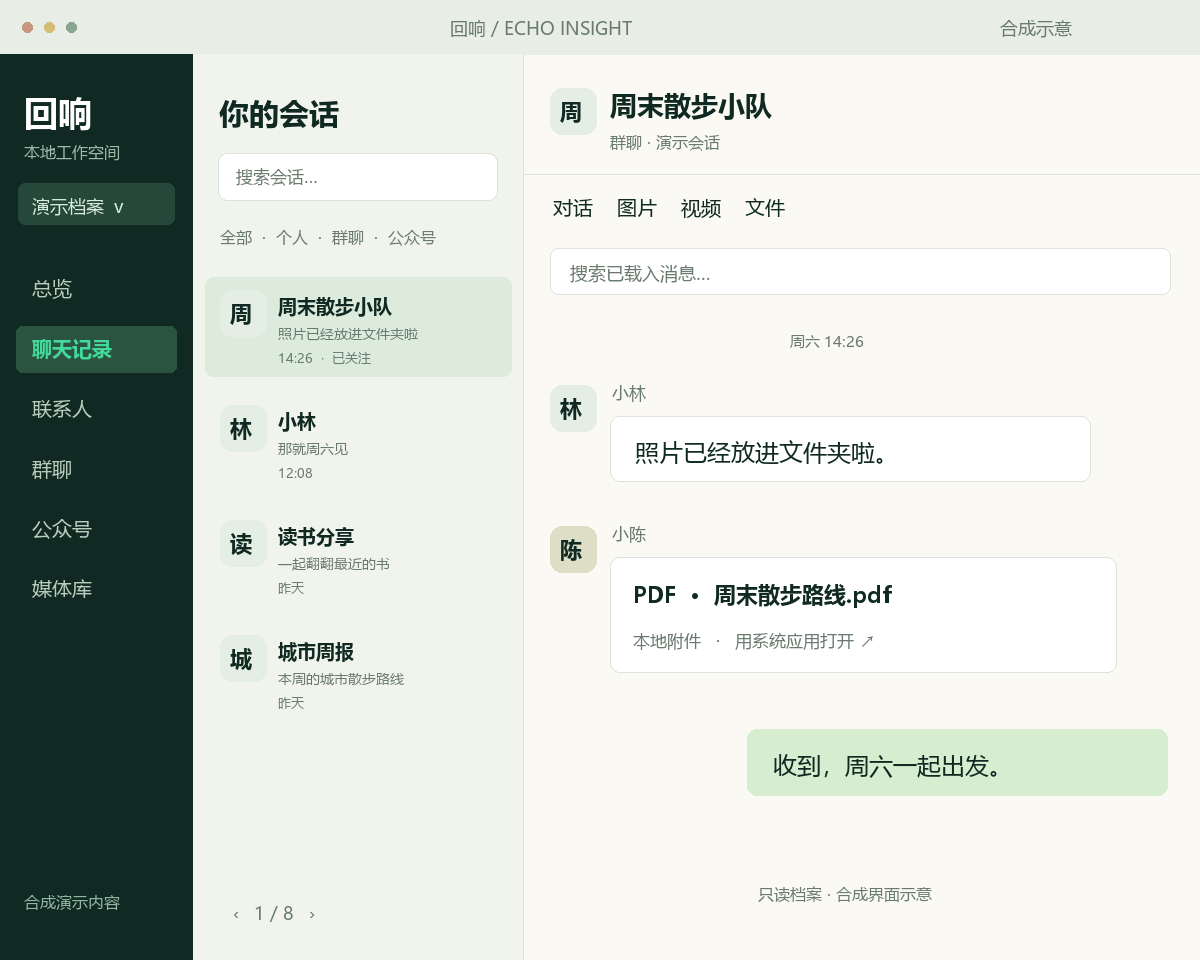
Task: Click the 读 avatar for 读书分享
Action: point(242,544)
